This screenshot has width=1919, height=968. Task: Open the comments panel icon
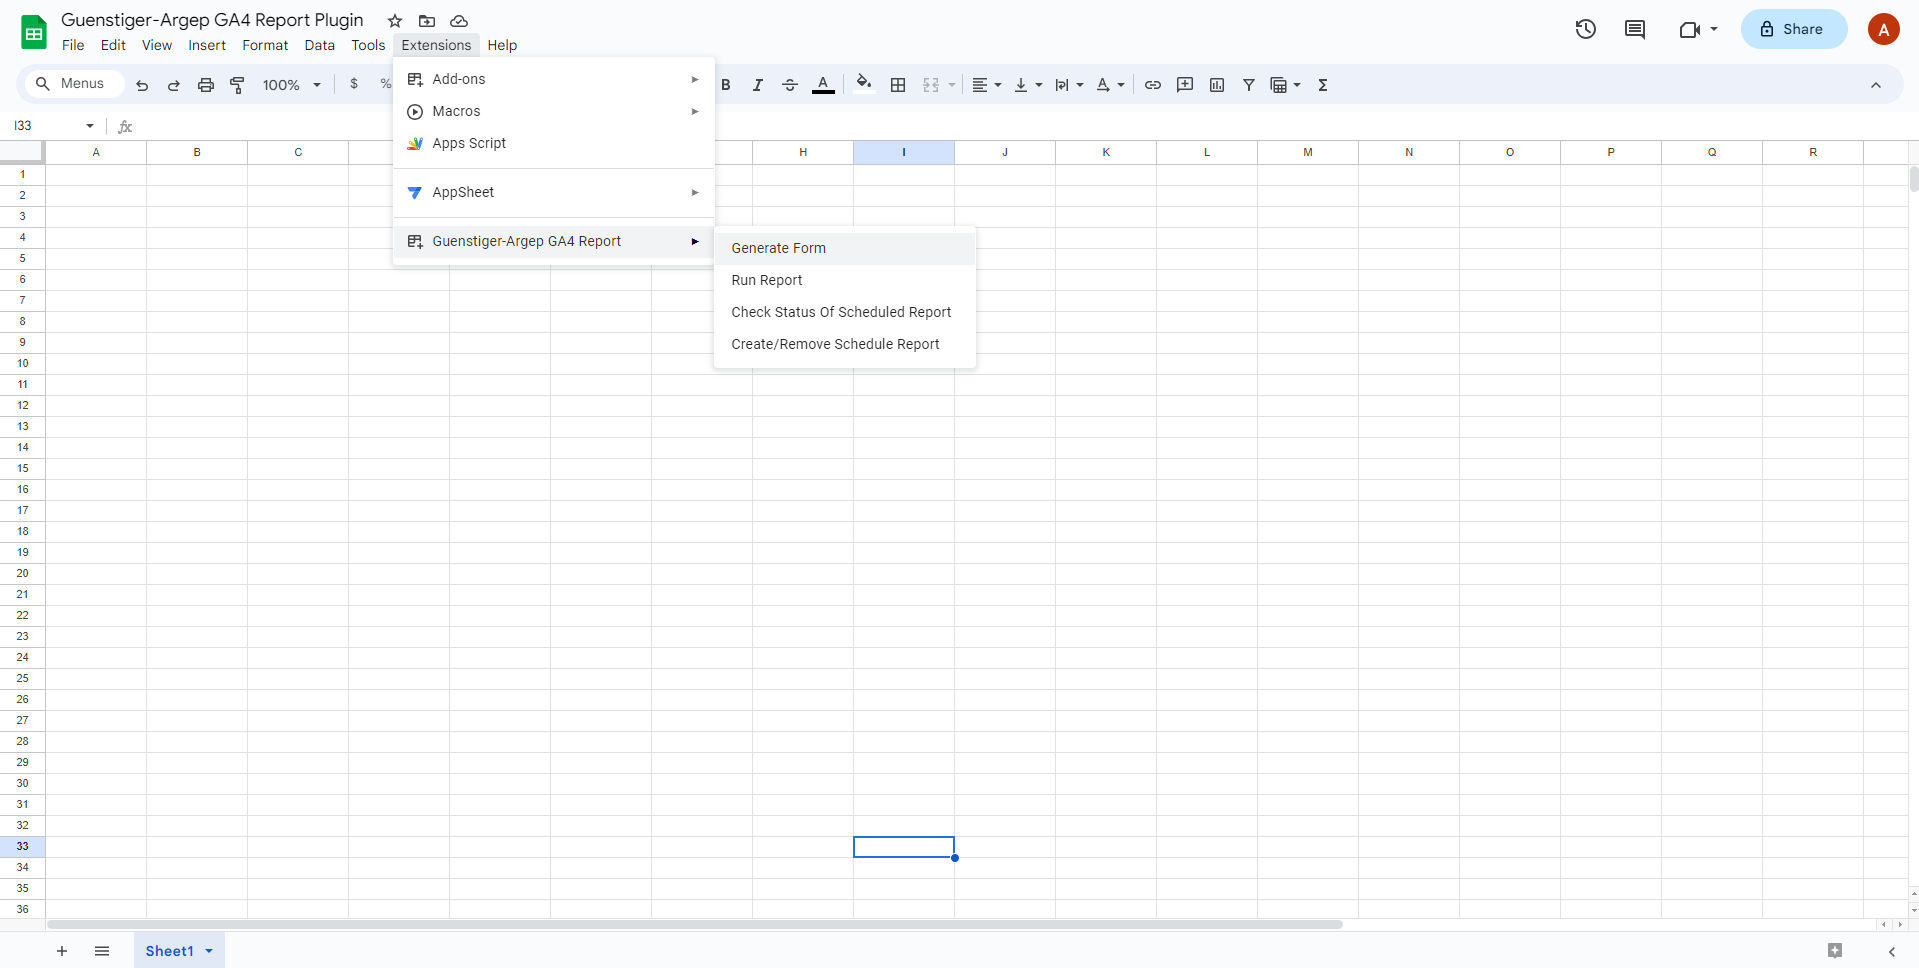point(1635,29)
